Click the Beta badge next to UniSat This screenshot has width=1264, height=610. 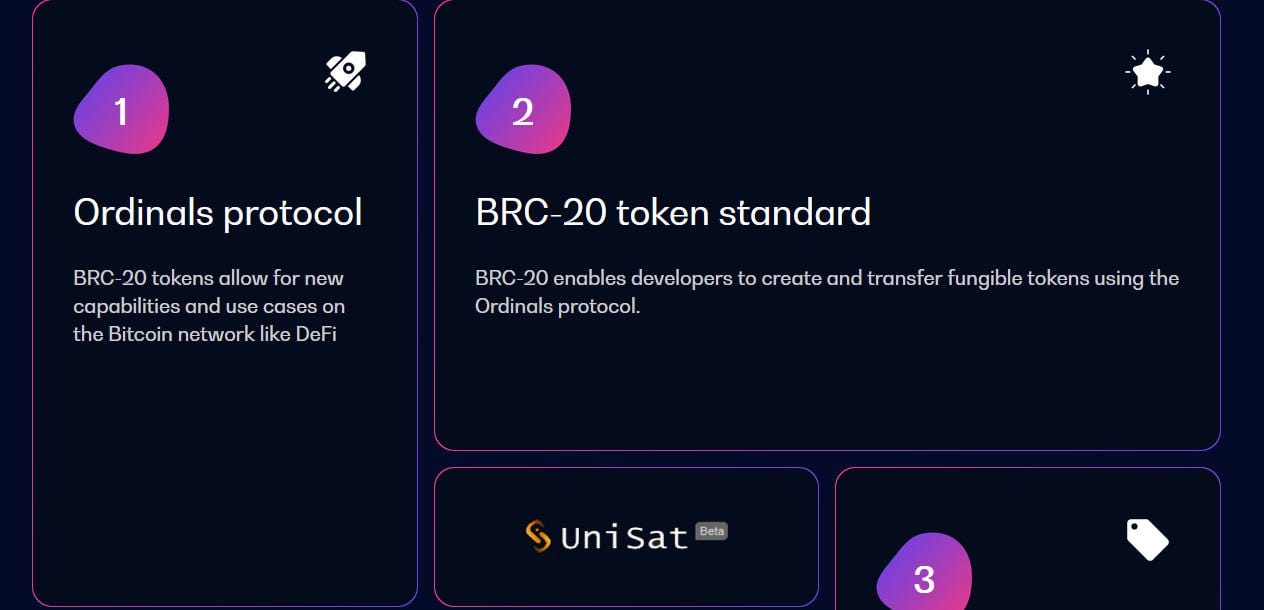tap(712, 532)
